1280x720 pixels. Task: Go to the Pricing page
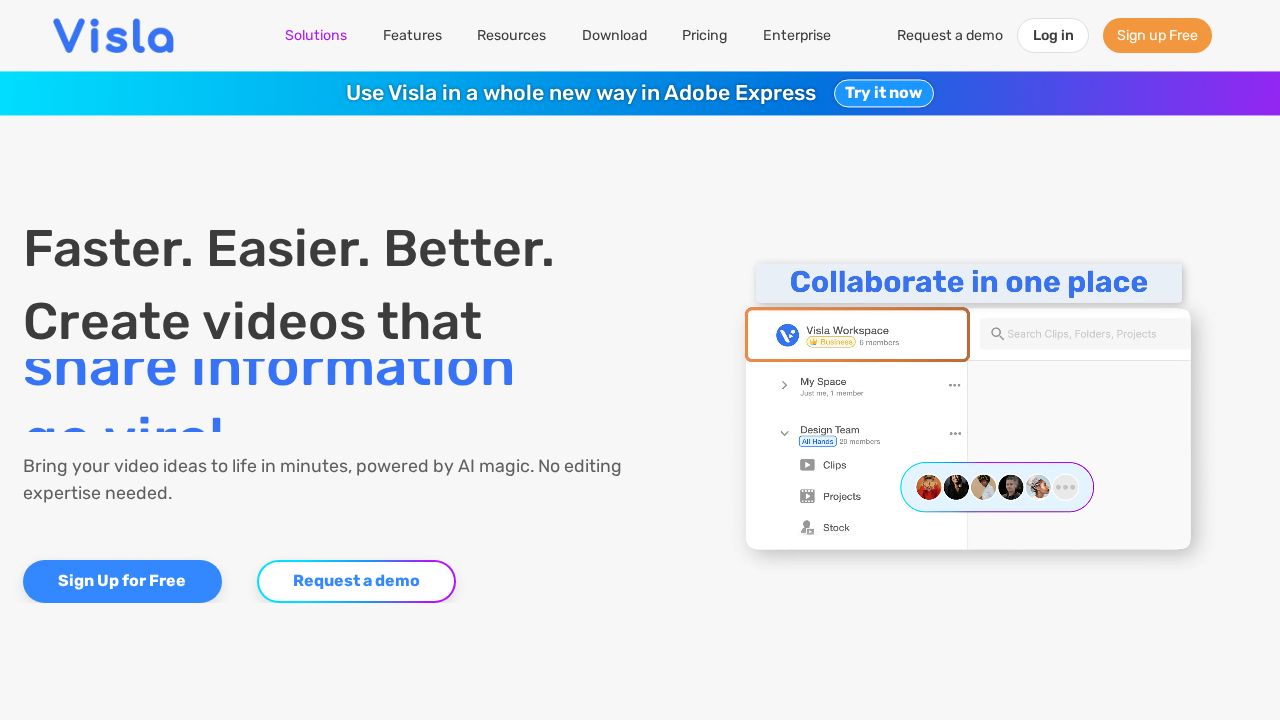tap(705, 35)
